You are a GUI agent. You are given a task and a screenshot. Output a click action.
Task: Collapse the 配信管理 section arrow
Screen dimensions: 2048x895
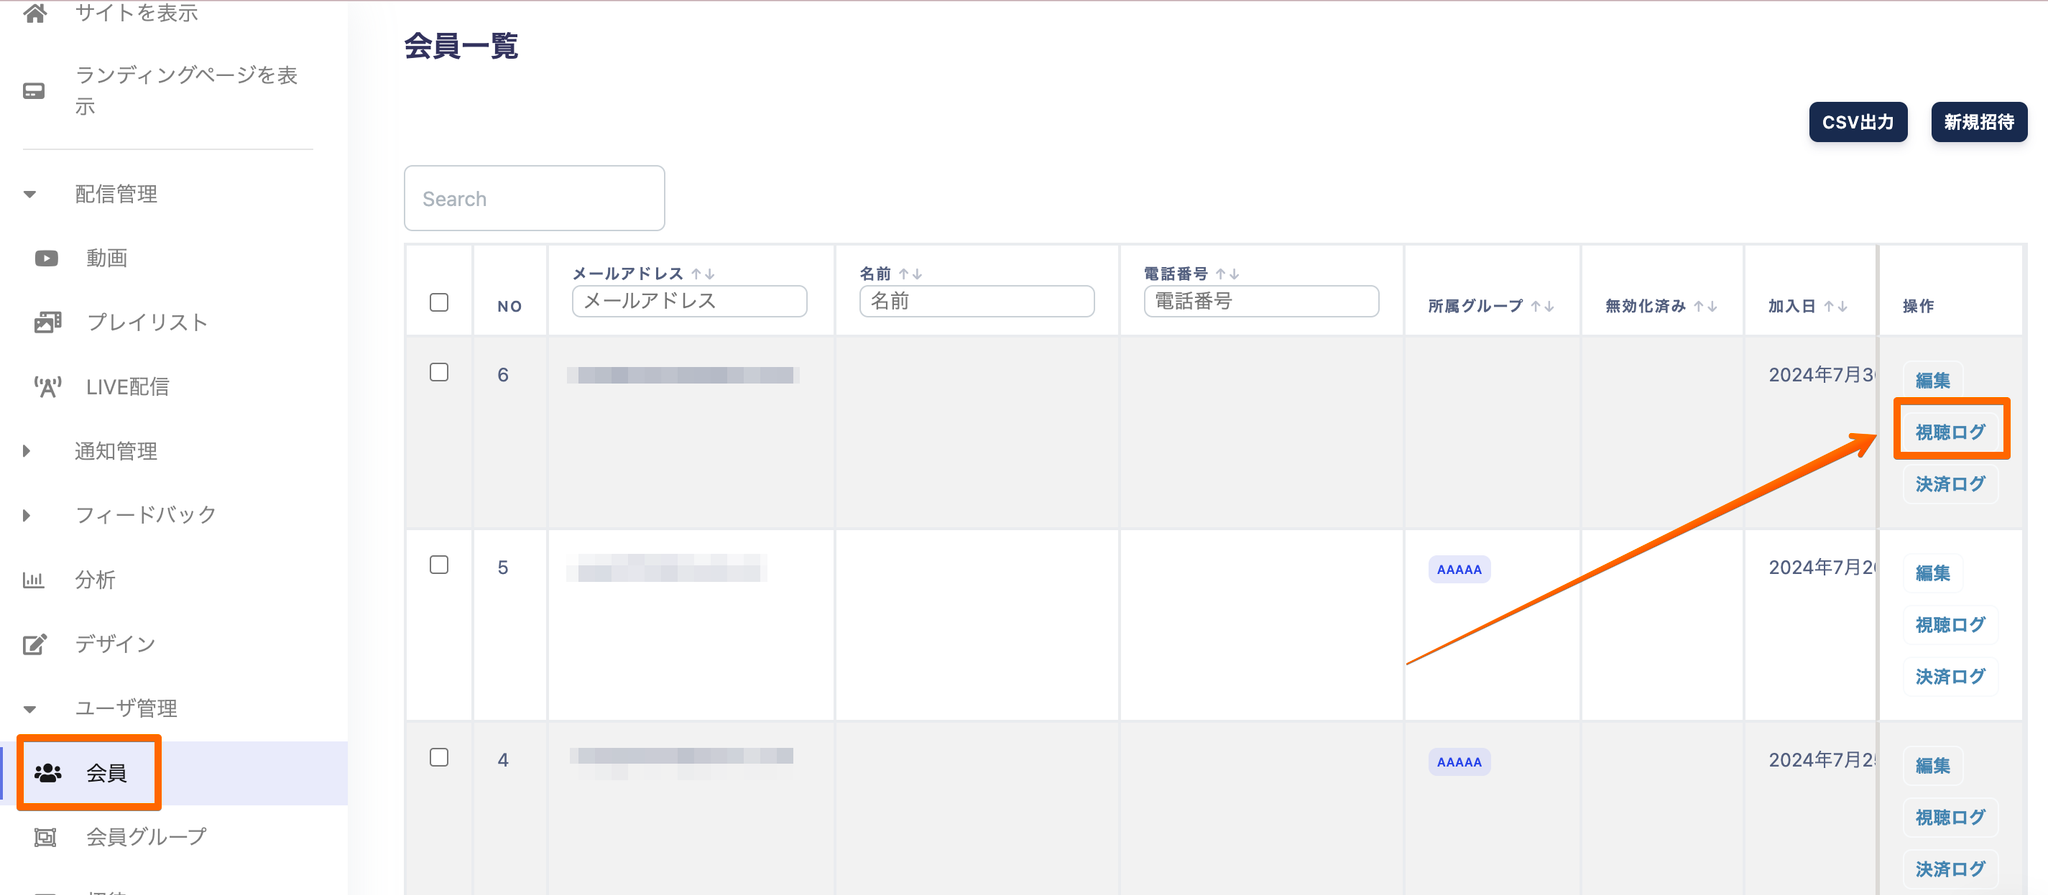pyautogui.click(x=30, y=194)
